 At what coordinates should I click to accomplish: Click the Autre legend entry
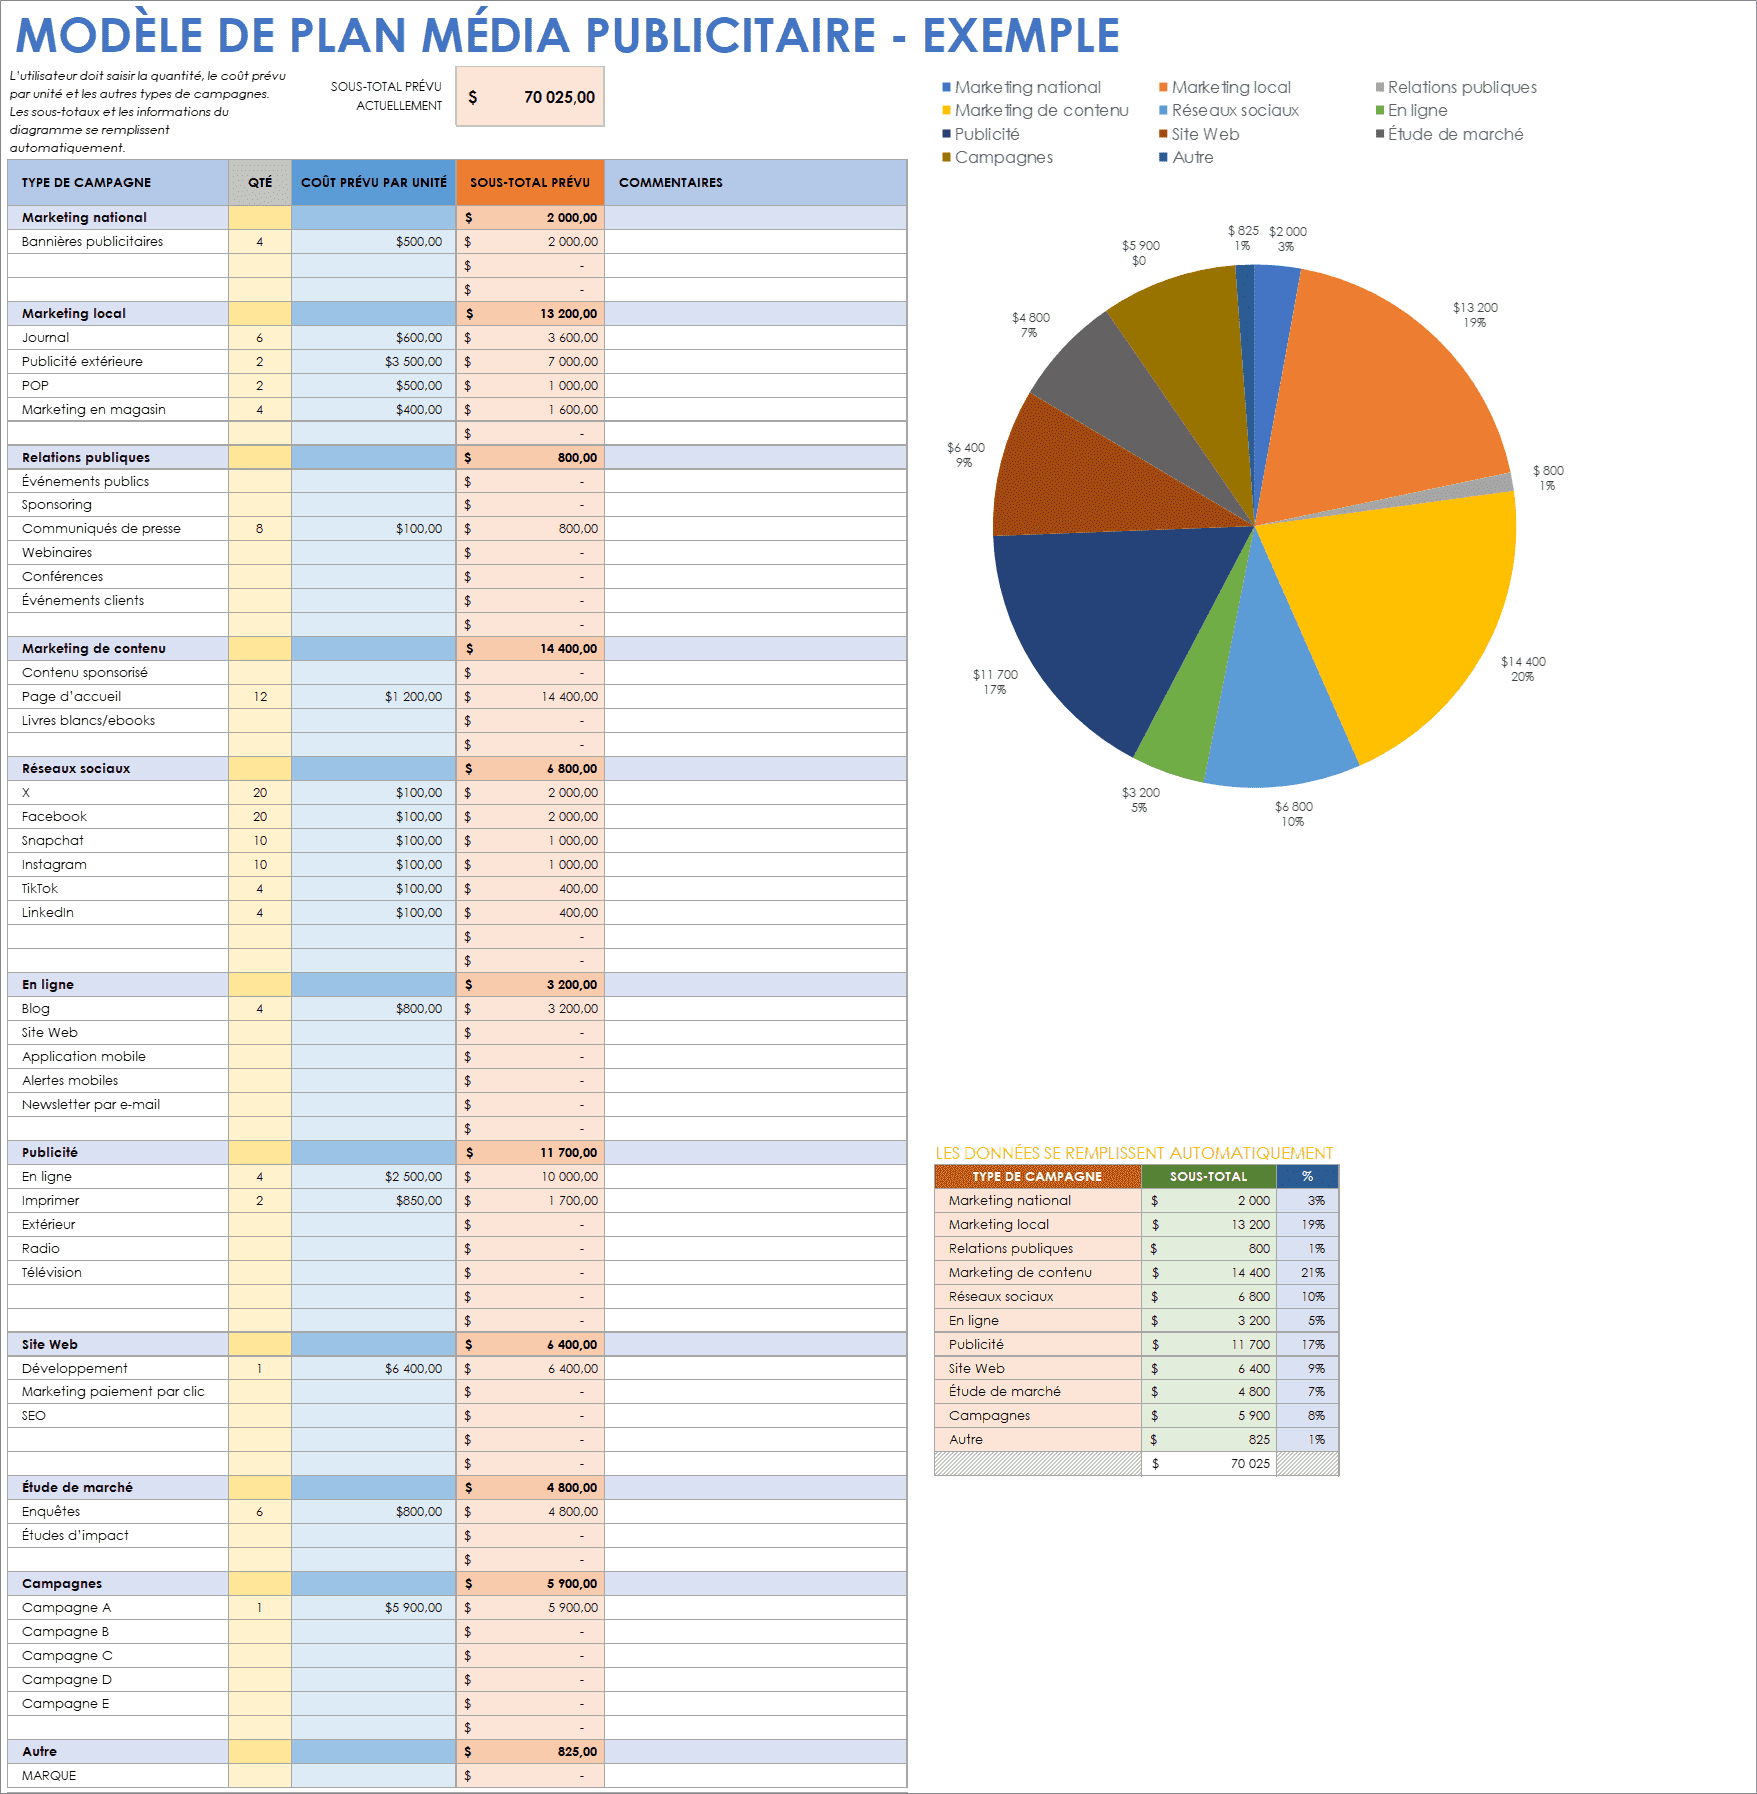pos(1186,157)
